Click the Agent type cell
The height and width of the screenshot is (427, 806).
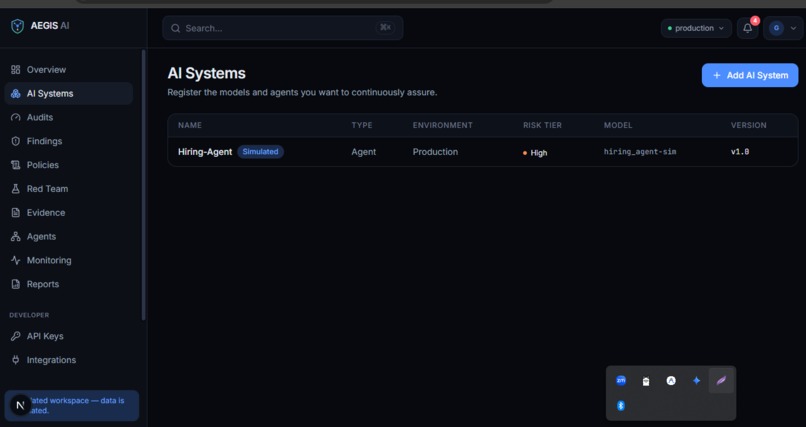coord(363,152)
